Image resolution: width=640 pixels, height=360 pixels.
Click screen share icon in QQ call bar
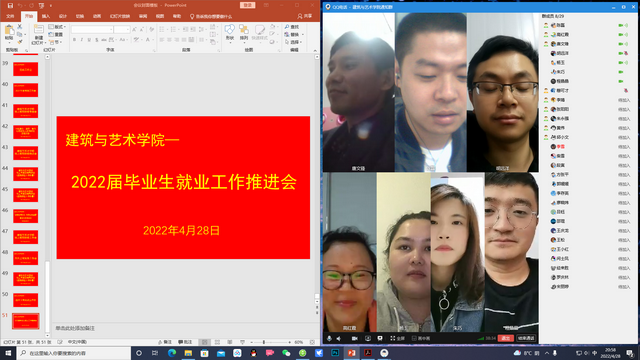click(x=368, y=338)
